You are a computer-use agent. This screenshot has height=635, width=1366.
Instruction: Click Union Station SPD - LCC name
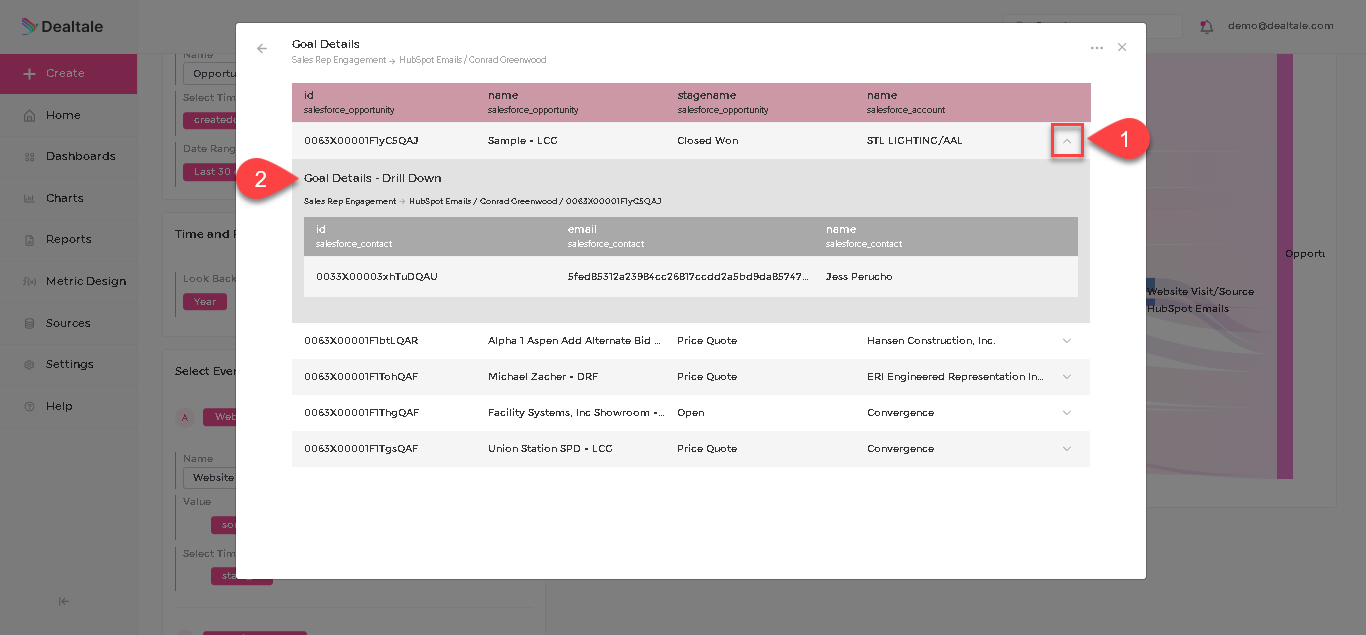pyautogui.click(x=550, y=449)
